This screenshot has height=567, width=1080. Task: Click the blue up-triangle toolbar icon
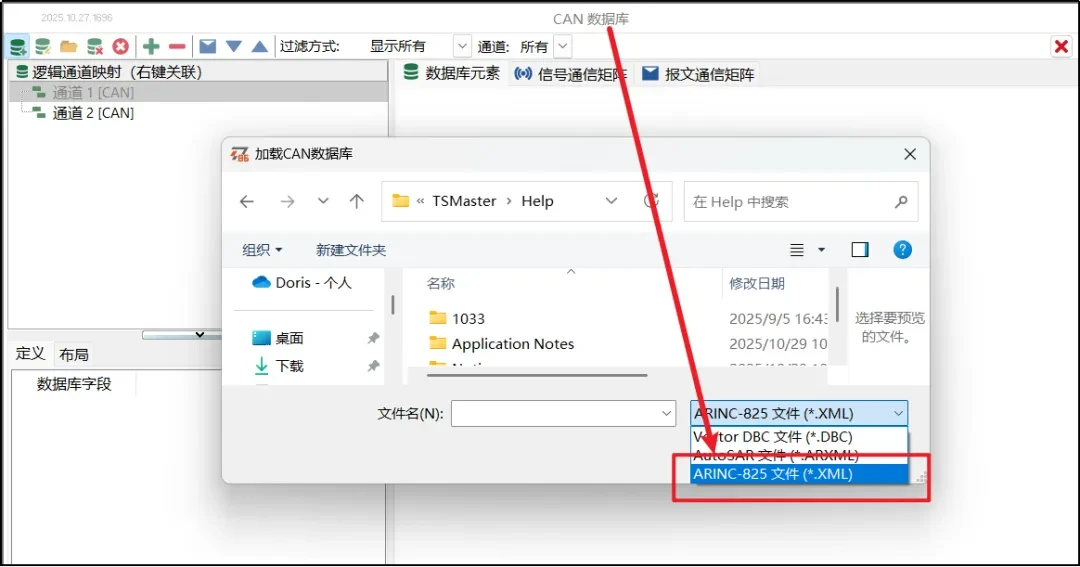click(x=259, y=46)
